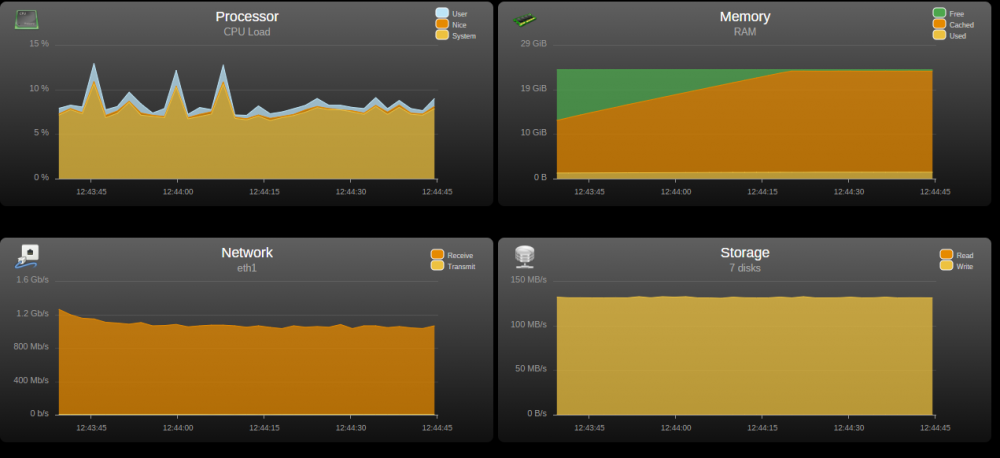Click the 7 disks subtitle
1000x458 pixels.
[745, 268]
